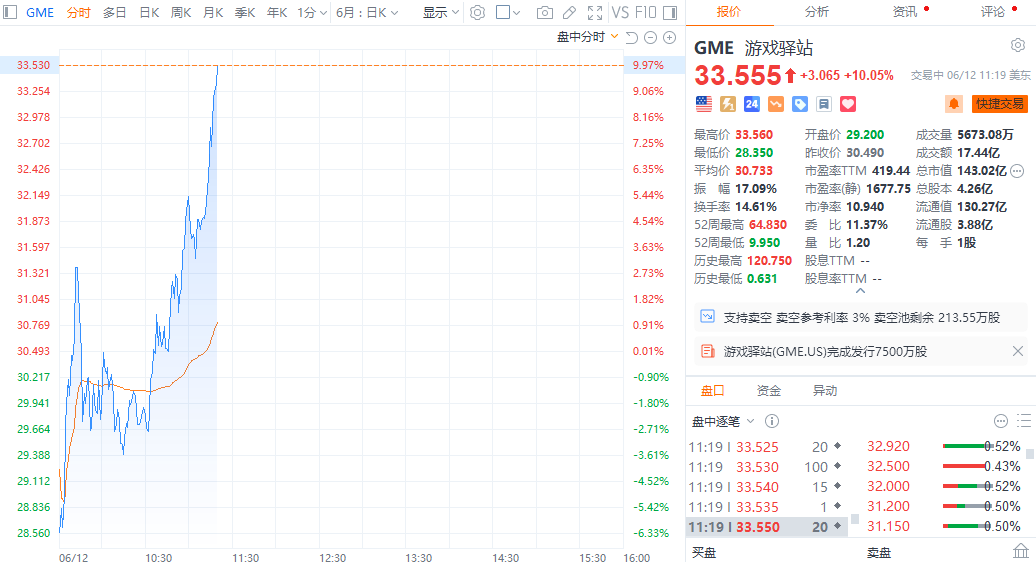Collapse the quote details chevron
The image size is (1036, 562).
[860, 291]
